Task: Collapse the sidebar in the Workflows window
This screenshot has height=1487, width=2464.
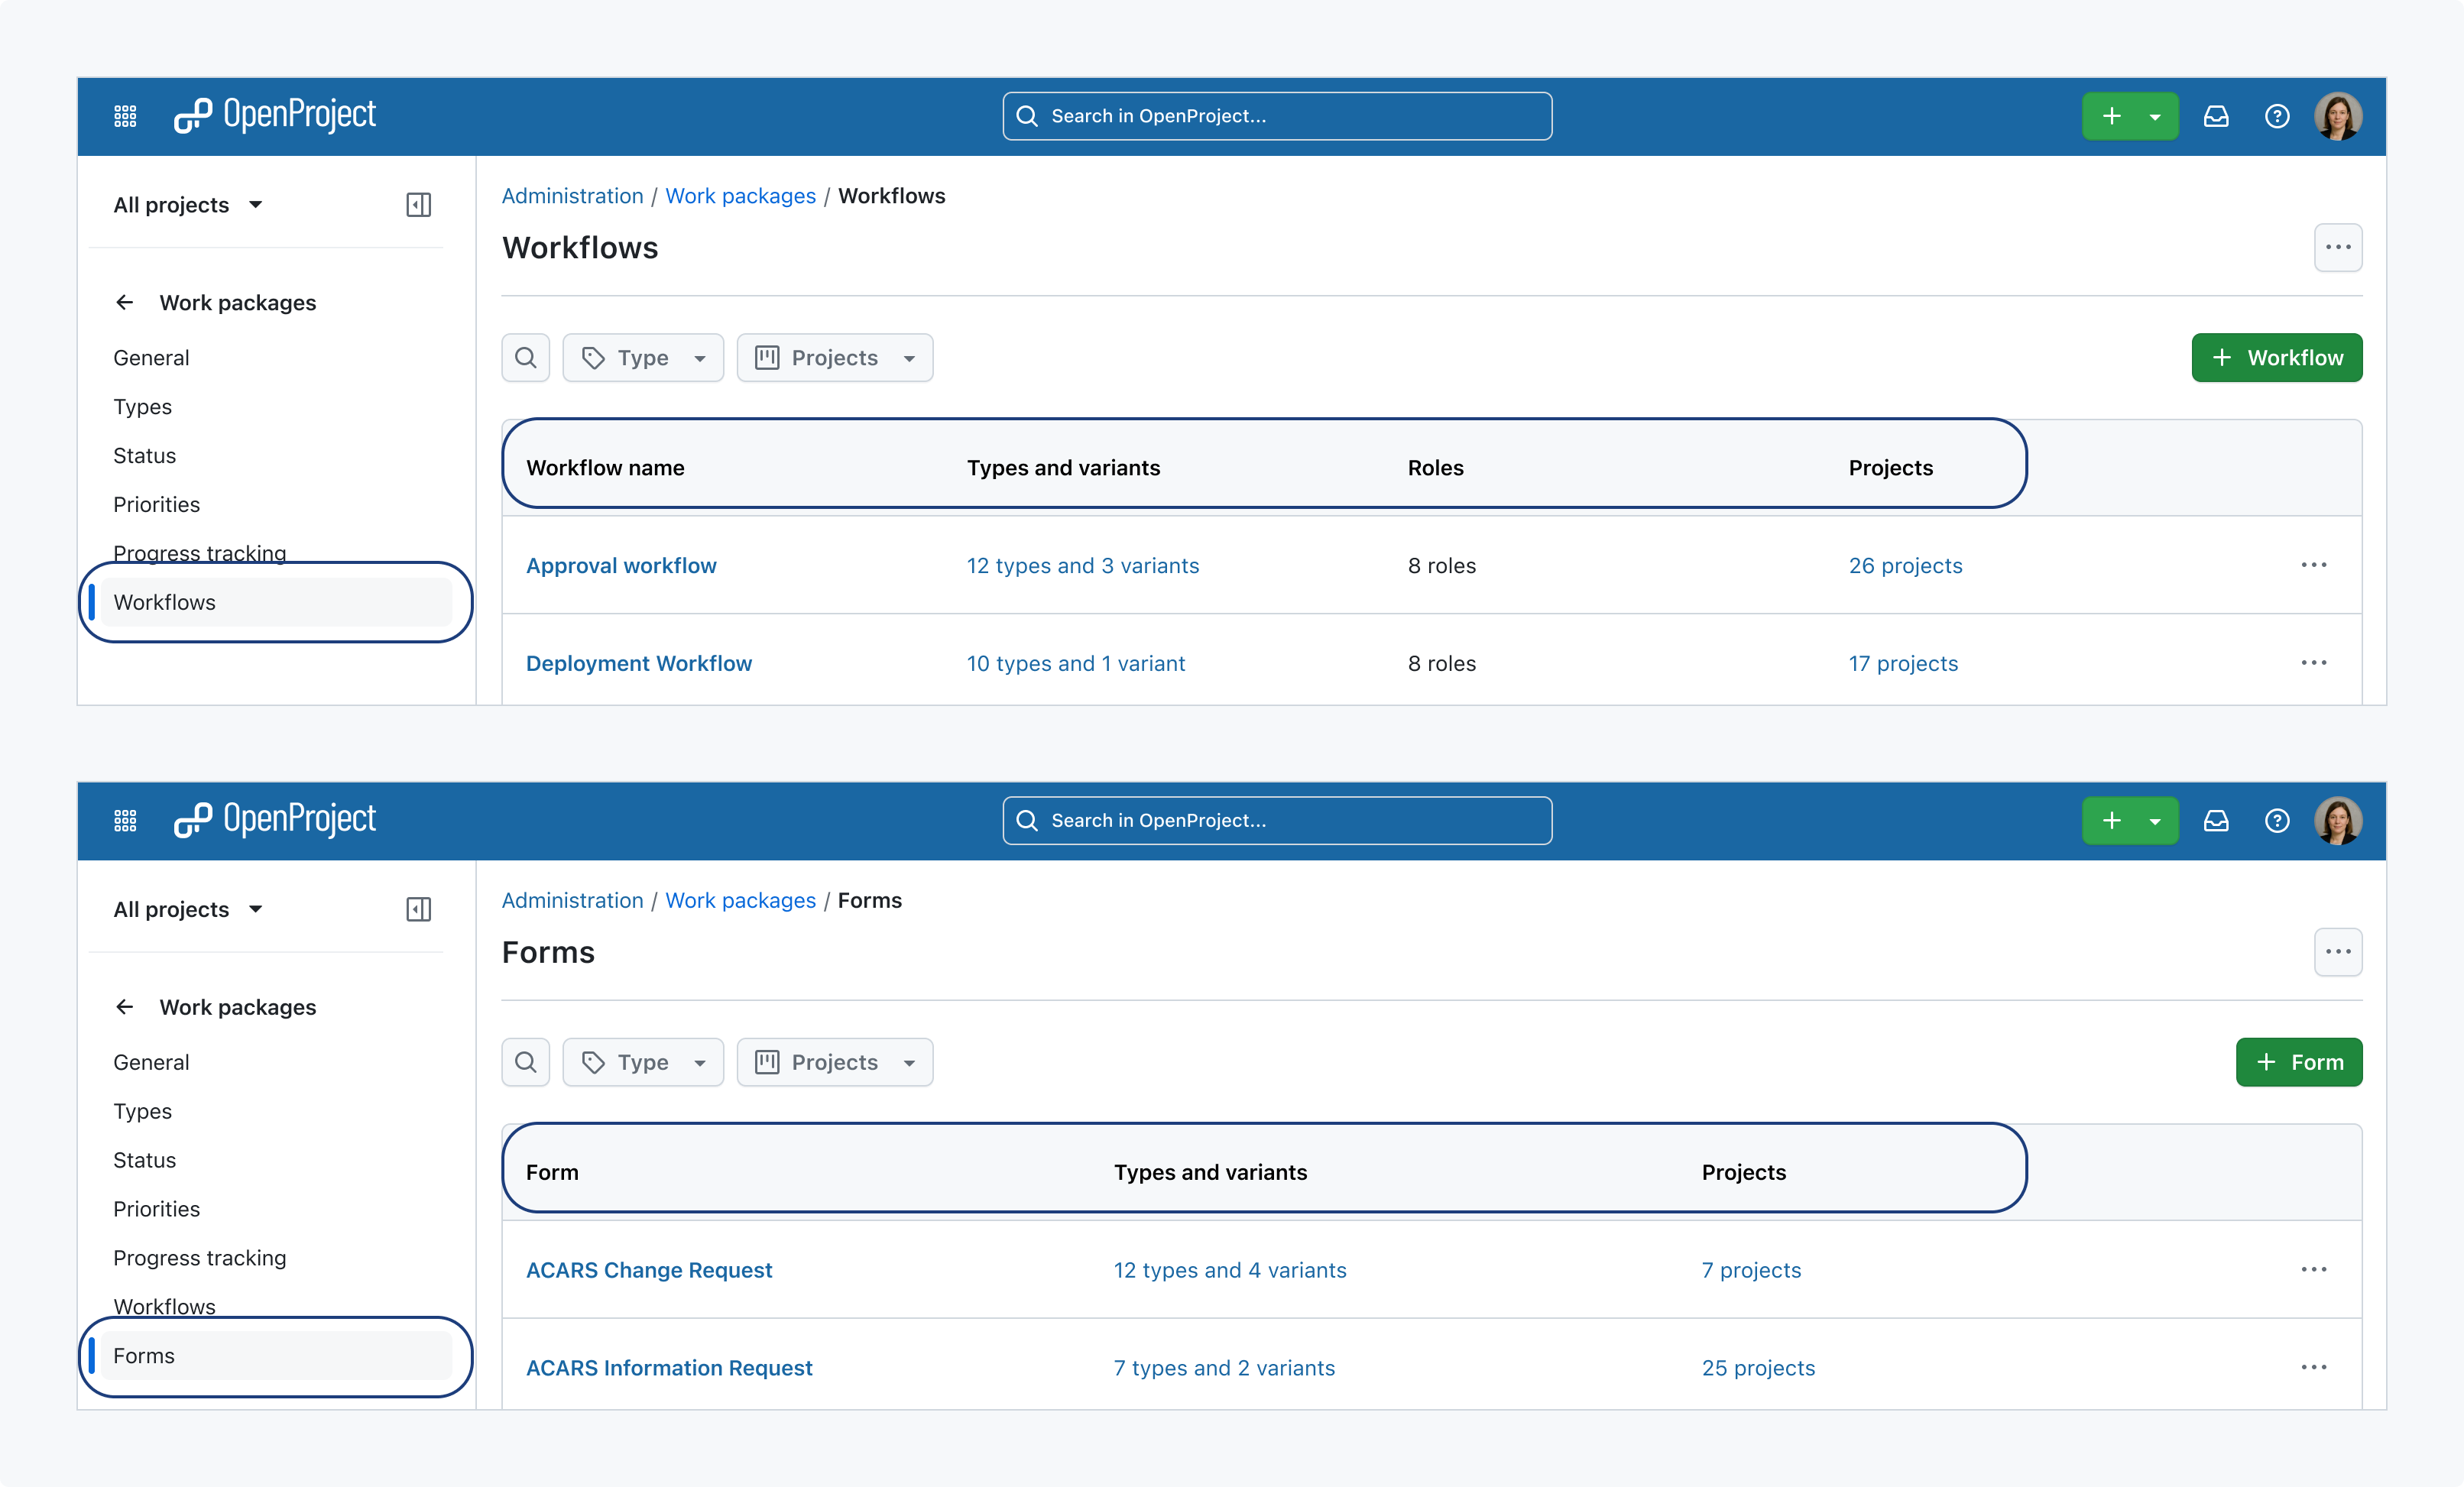Action: pyautogui.click(x=419, y=205)
